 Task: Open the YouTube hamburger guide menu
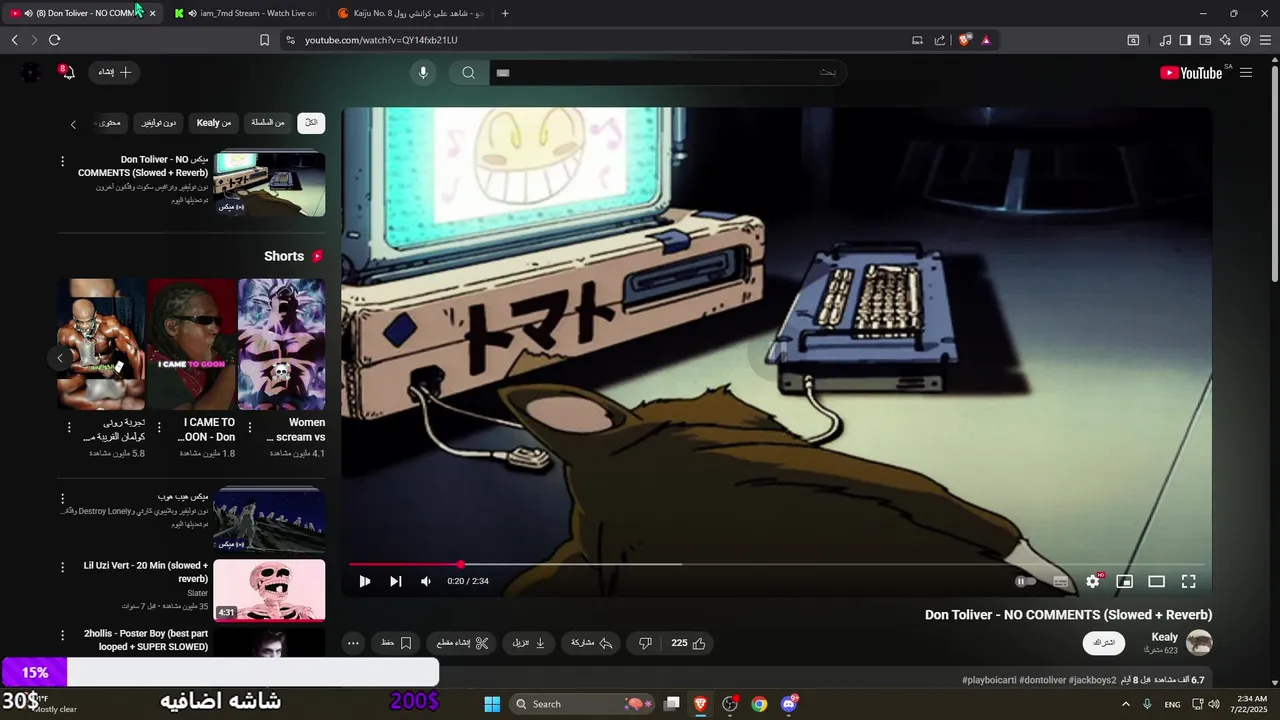pos(1246,72)
